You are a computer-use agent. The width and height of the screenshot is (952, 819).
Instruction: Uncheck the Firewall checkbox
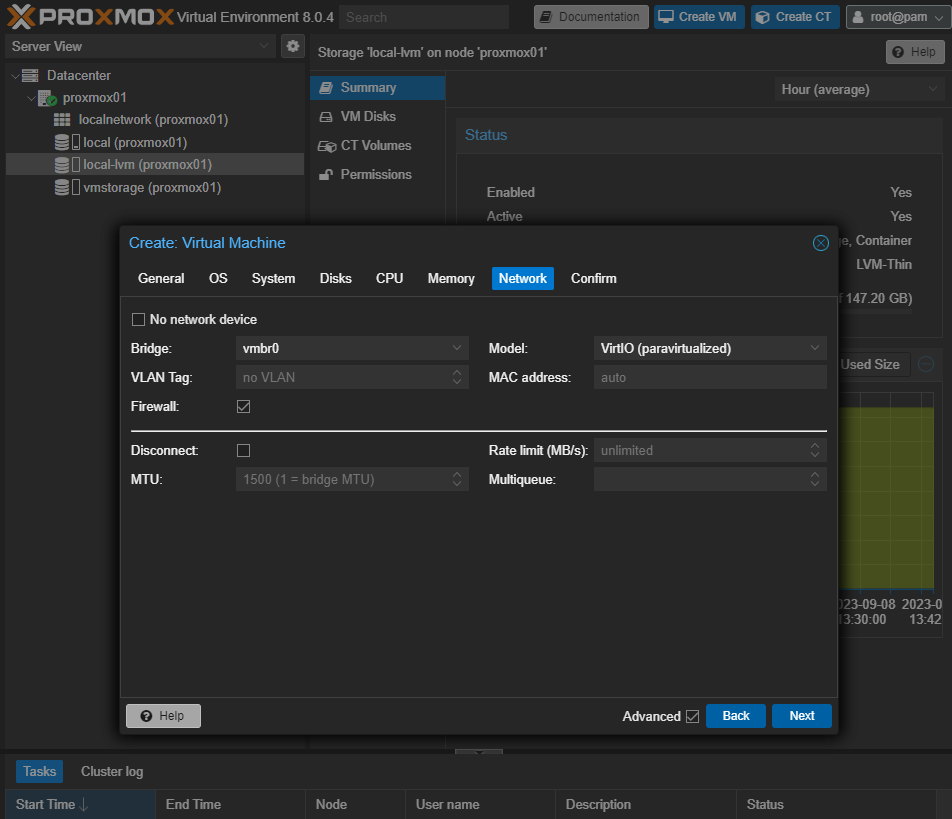[243, 407]
